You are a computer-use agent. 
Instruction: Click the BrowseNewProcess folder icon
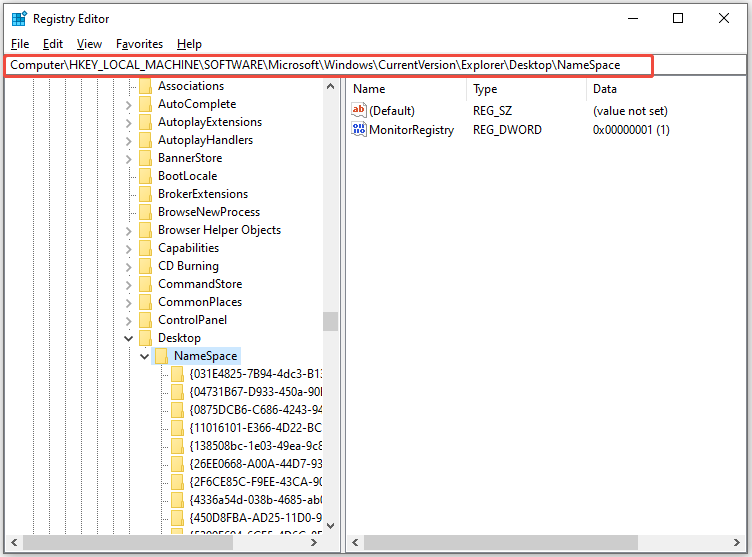click(145, 212)
